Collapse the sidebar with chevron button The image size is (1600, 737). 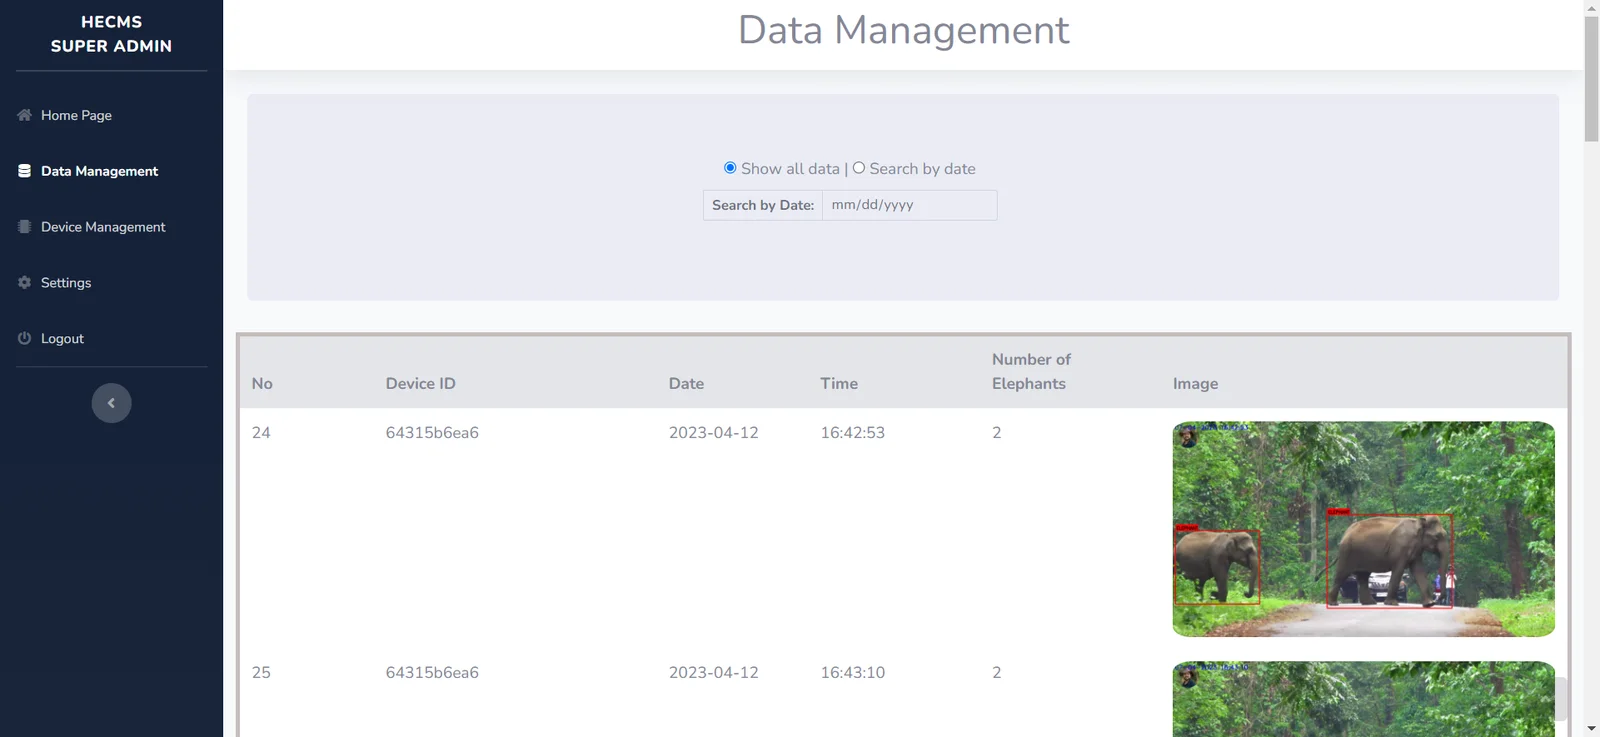pos(111,403)
